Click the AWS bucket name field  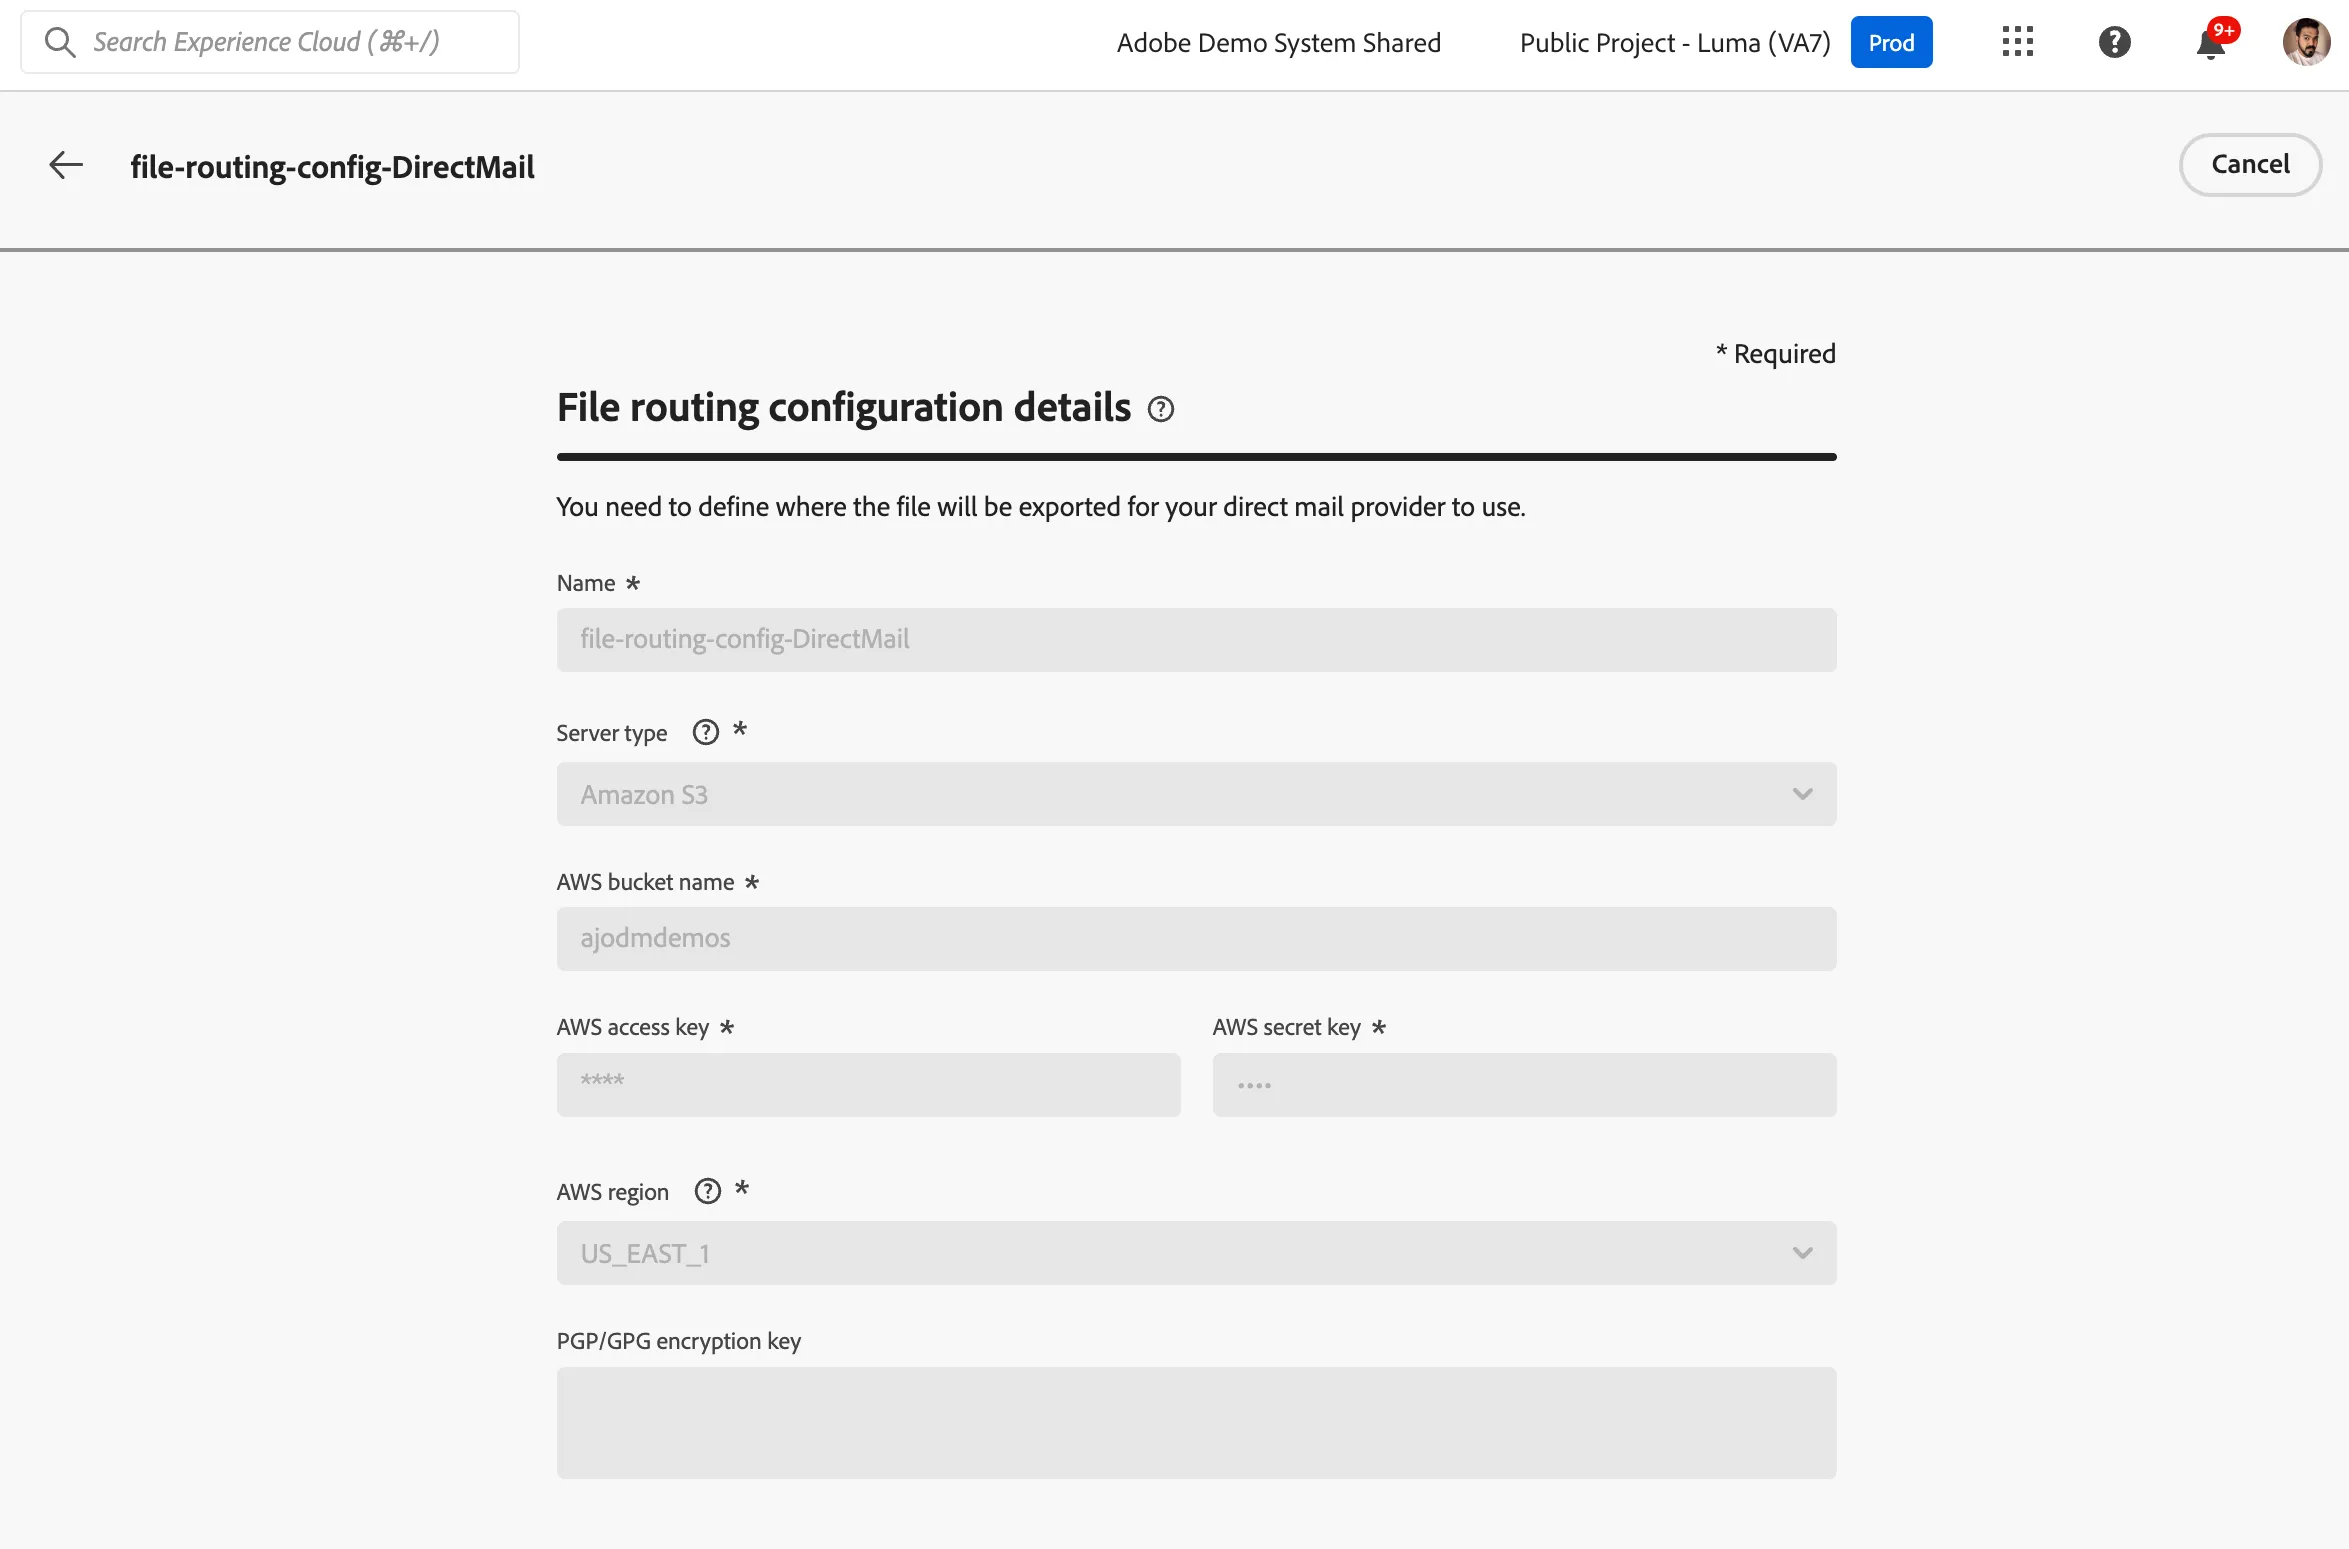[1196, 939]
